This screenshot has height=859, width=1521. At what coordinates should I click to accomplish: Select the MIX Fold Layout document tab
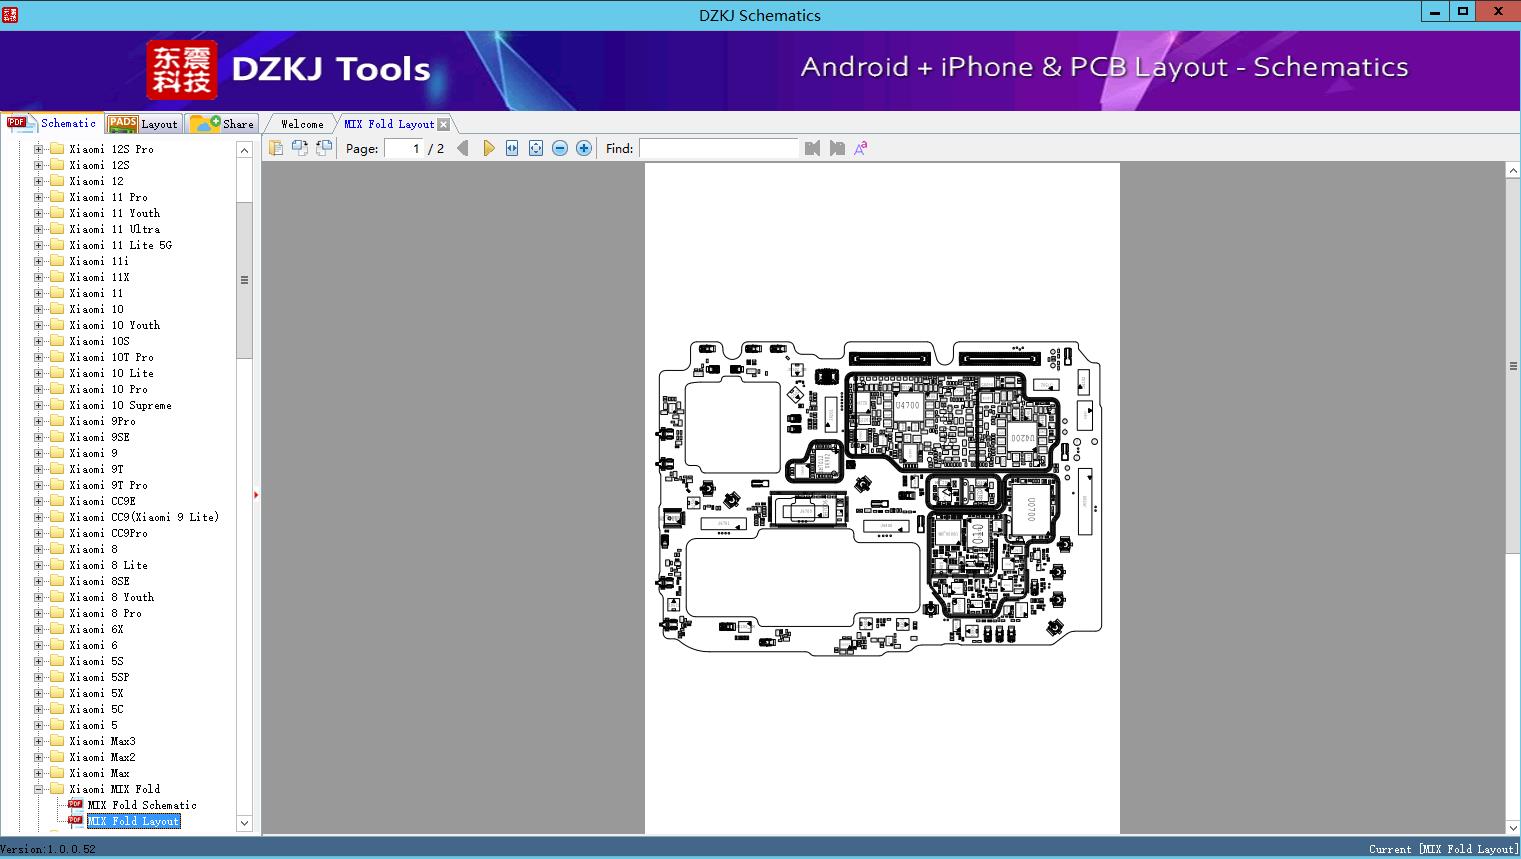(x=389, y=124)
